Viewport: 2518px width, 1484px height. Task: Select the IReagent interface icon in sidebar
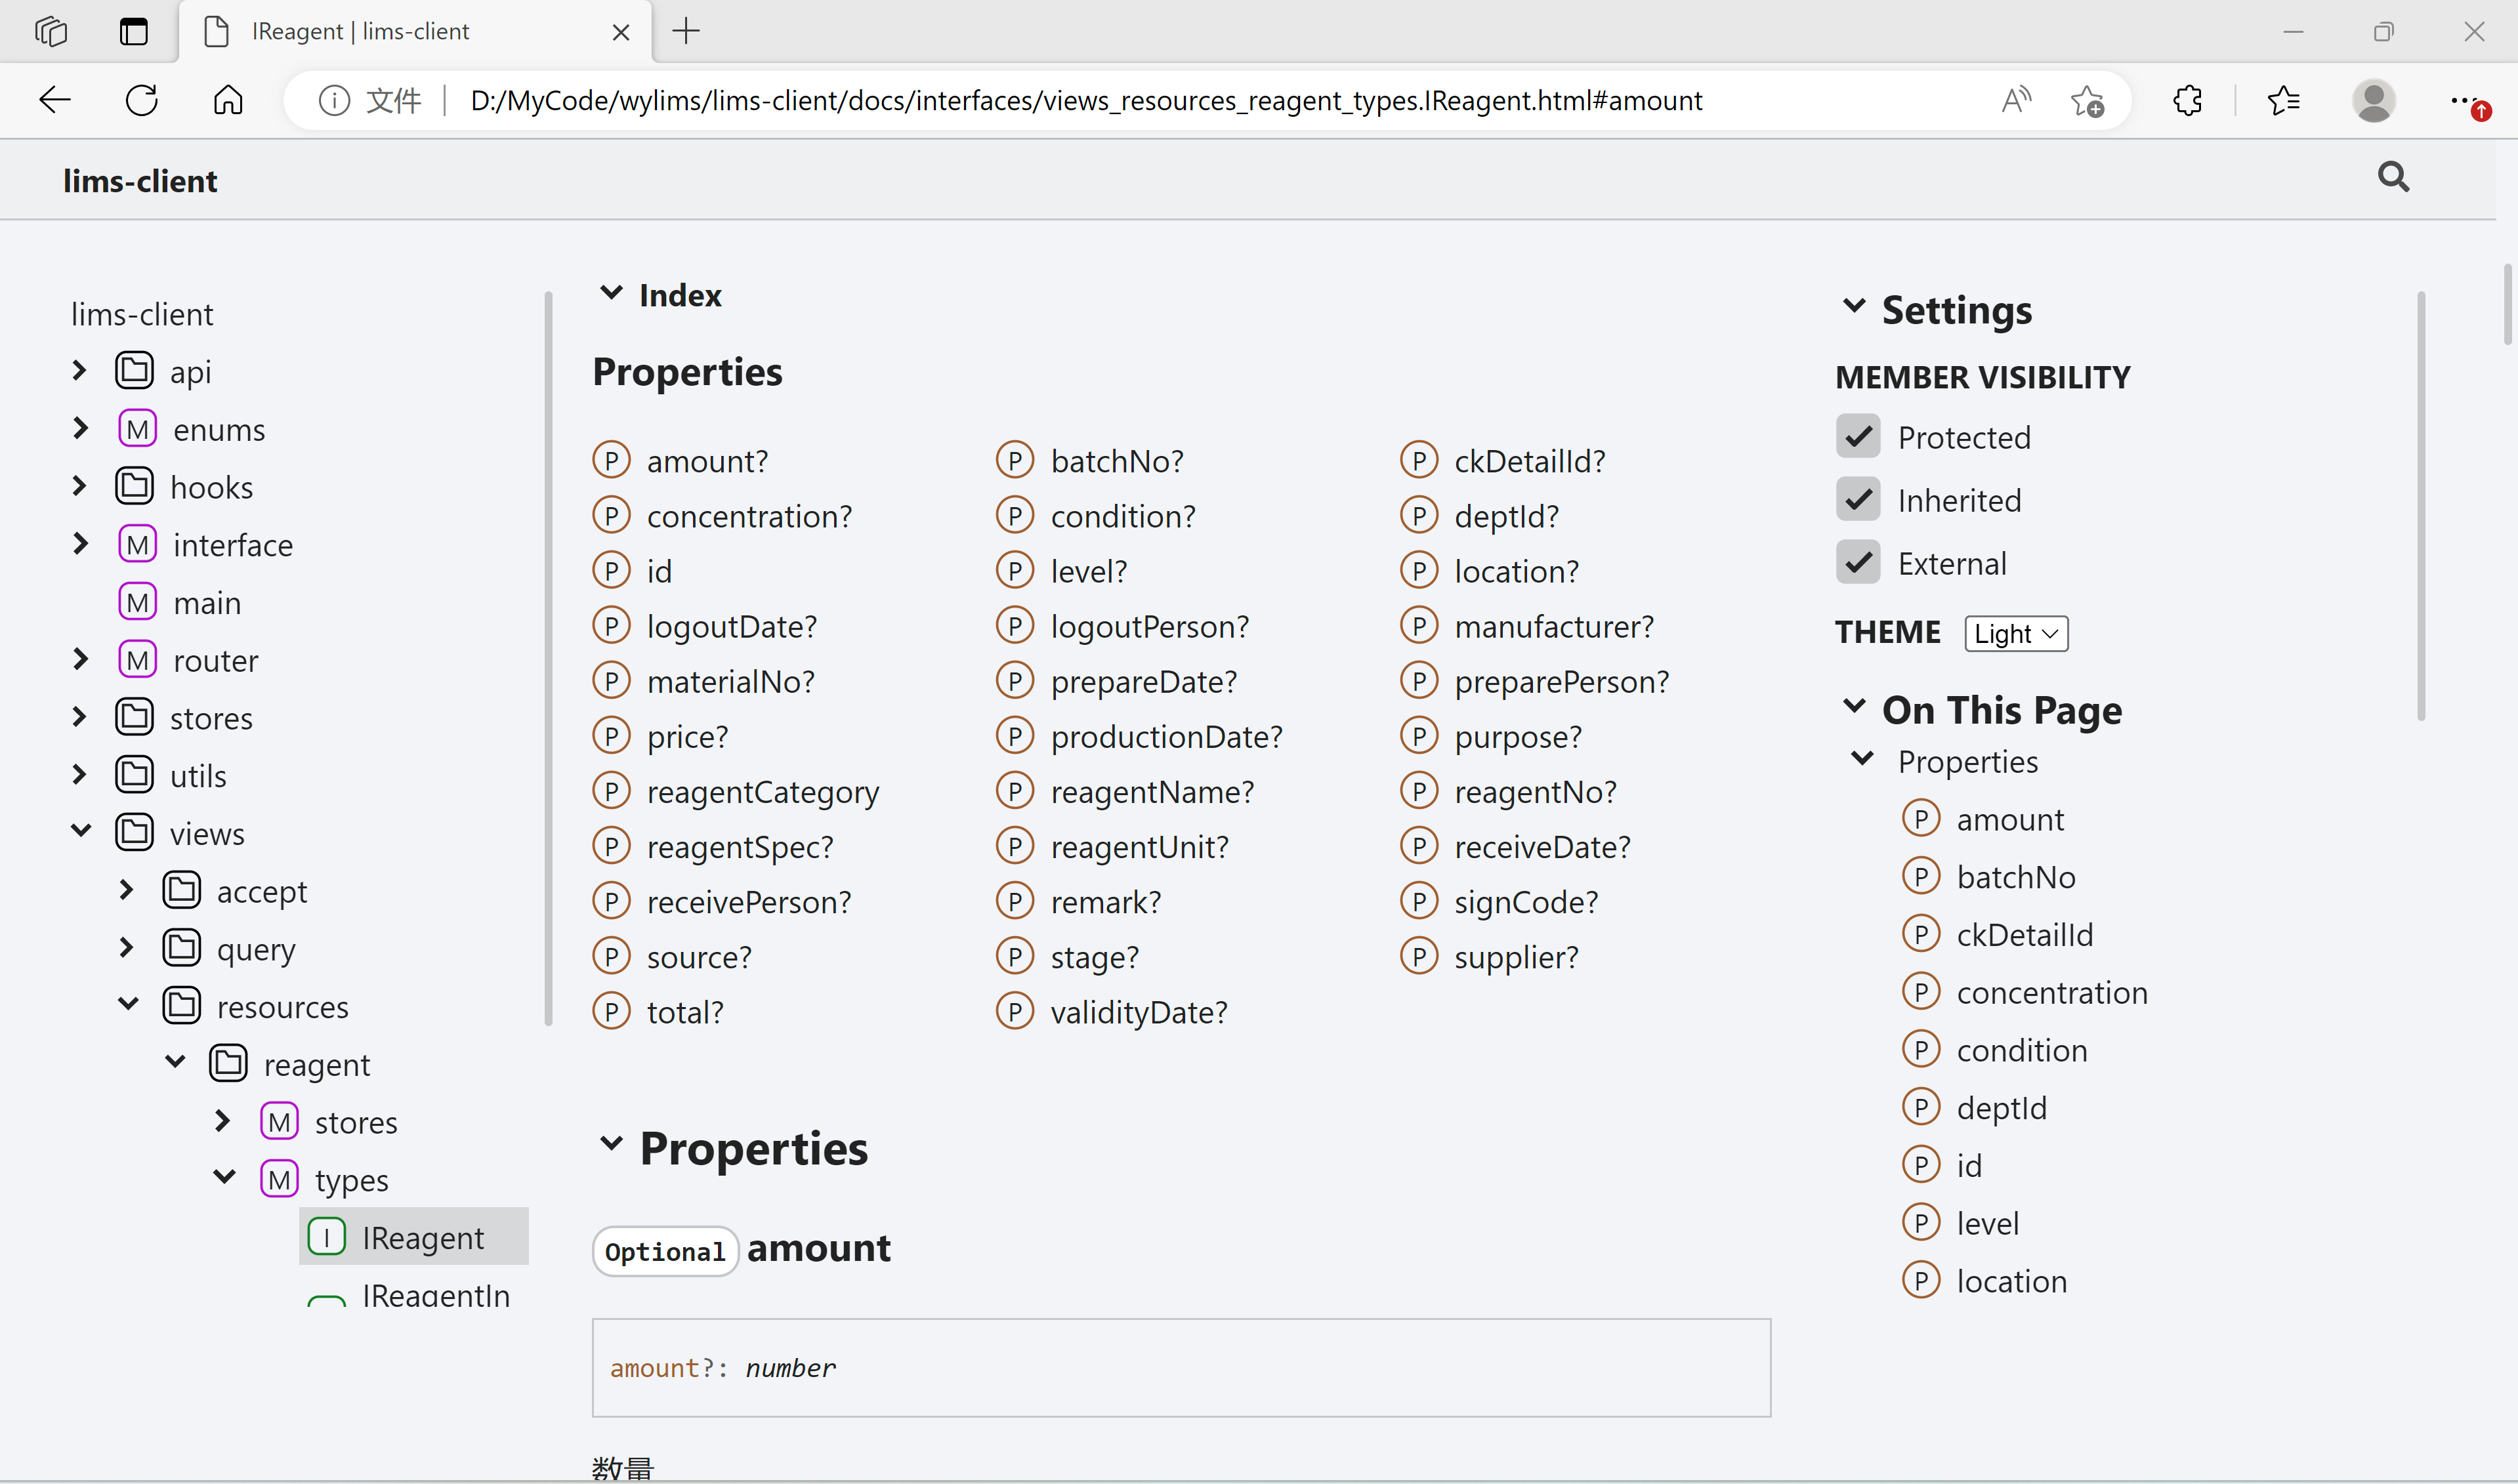[x=328, y=1236]
